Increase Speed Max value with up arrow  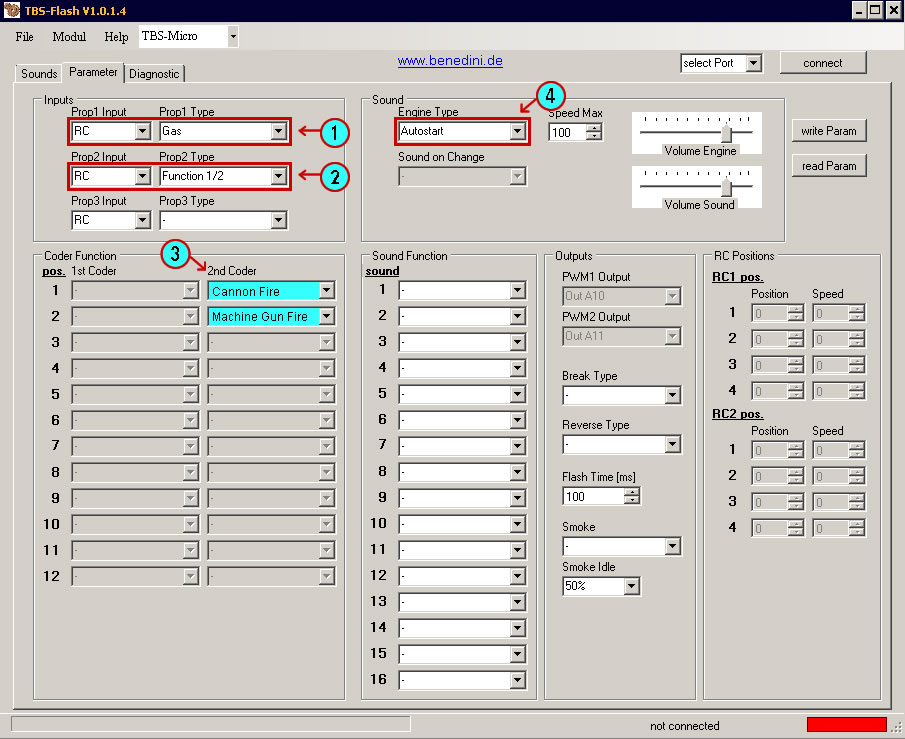(x=595, y=127)
